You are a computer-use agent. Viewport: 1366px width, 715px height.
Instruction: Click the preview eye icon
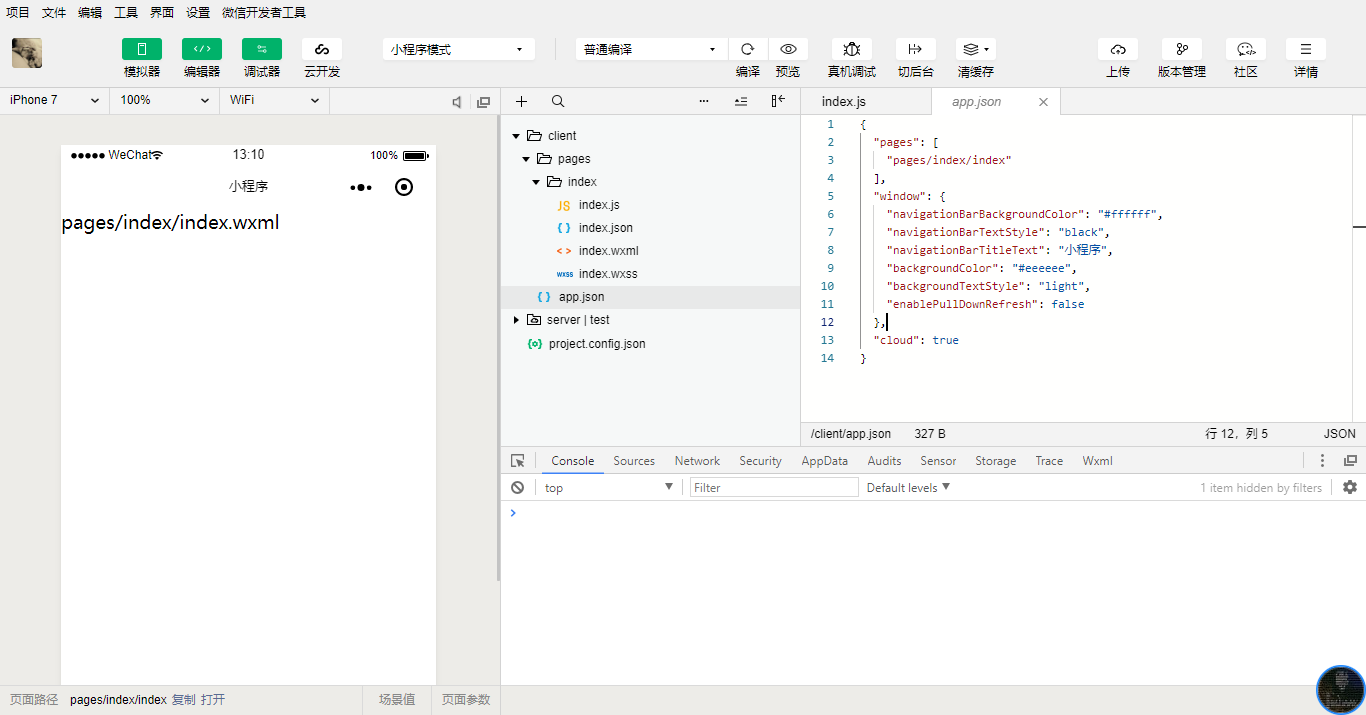pos(788,49)
